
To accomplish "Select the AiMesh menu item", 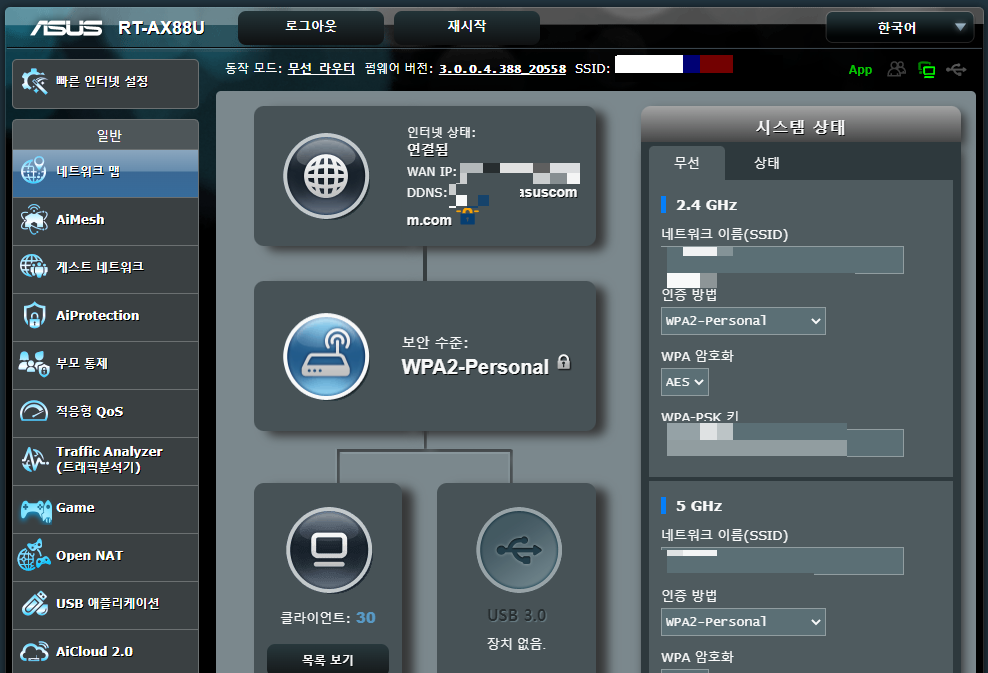I will (105, 220).
